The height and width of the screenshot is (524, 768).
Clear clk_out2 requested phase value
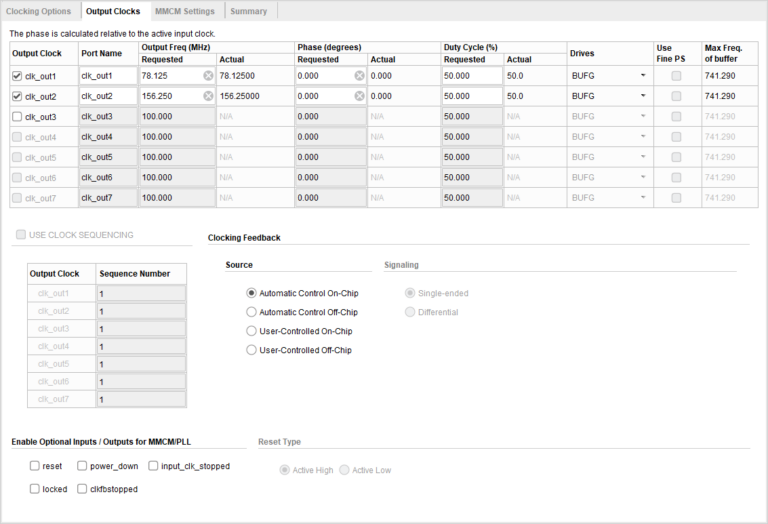[x=358, y=96]
